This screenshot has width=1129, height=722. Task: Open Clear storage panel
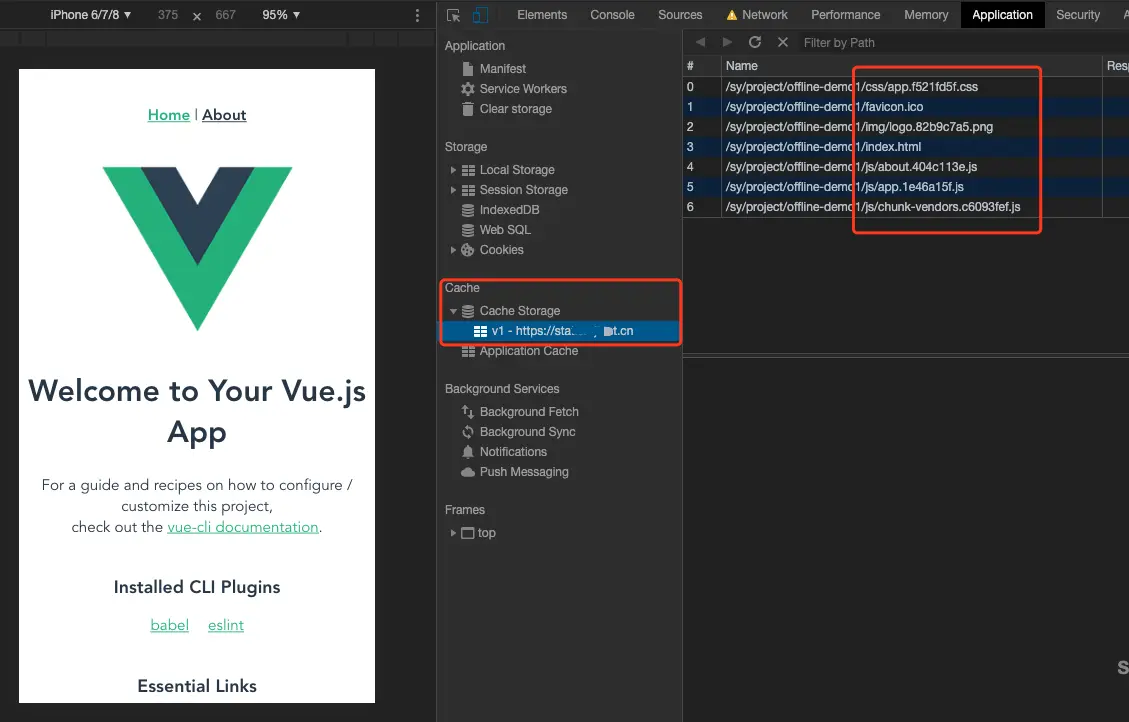tap(516, 109)
